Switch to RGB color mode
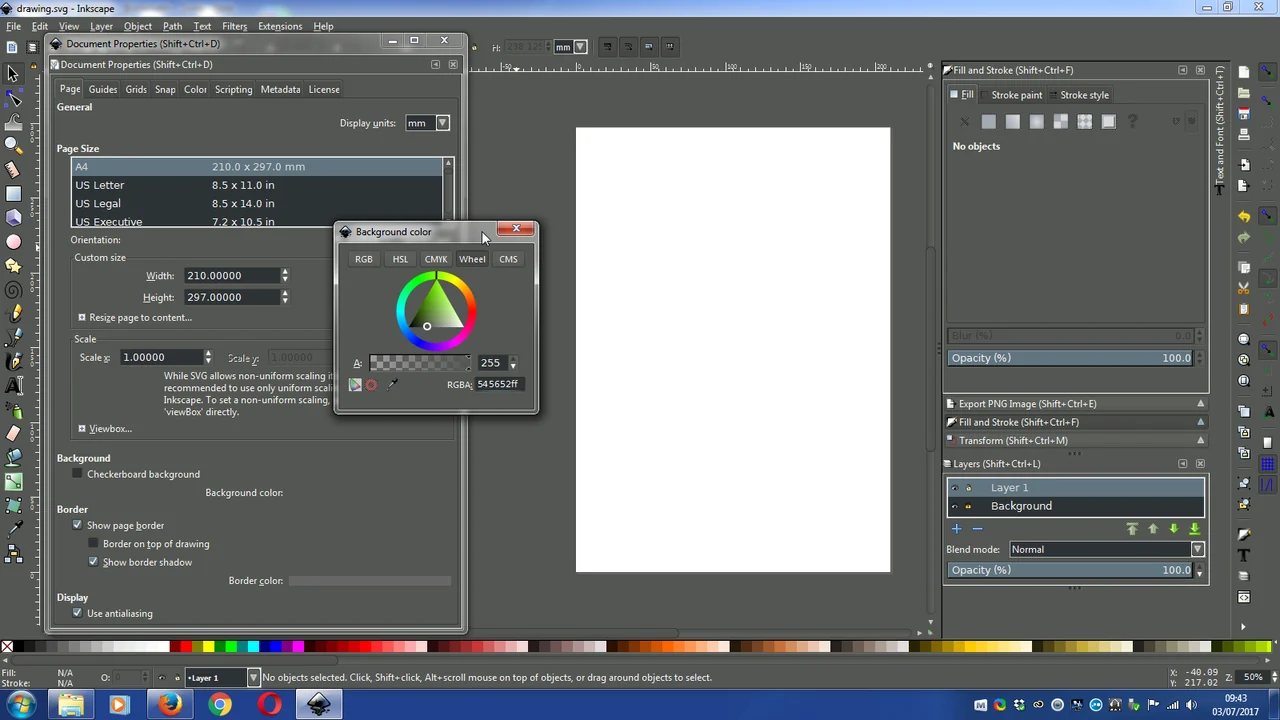This screenshot has height=720, width=1280. pyautogui.click(x=364, y=259)
